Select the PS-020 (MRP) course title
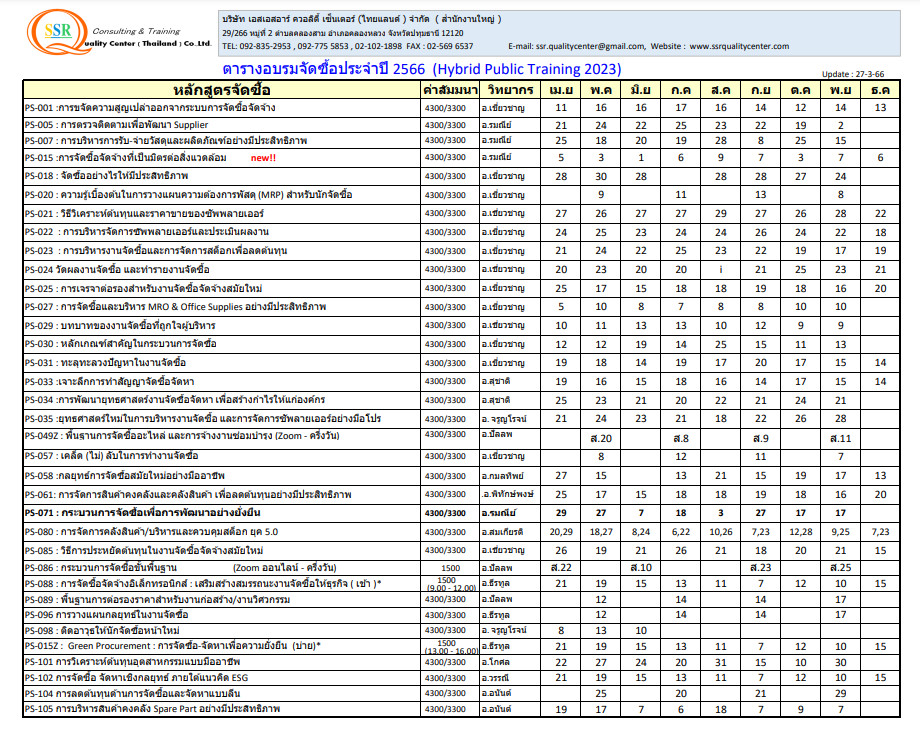This screenshot has width=920, height=732. tap(188, 195)
